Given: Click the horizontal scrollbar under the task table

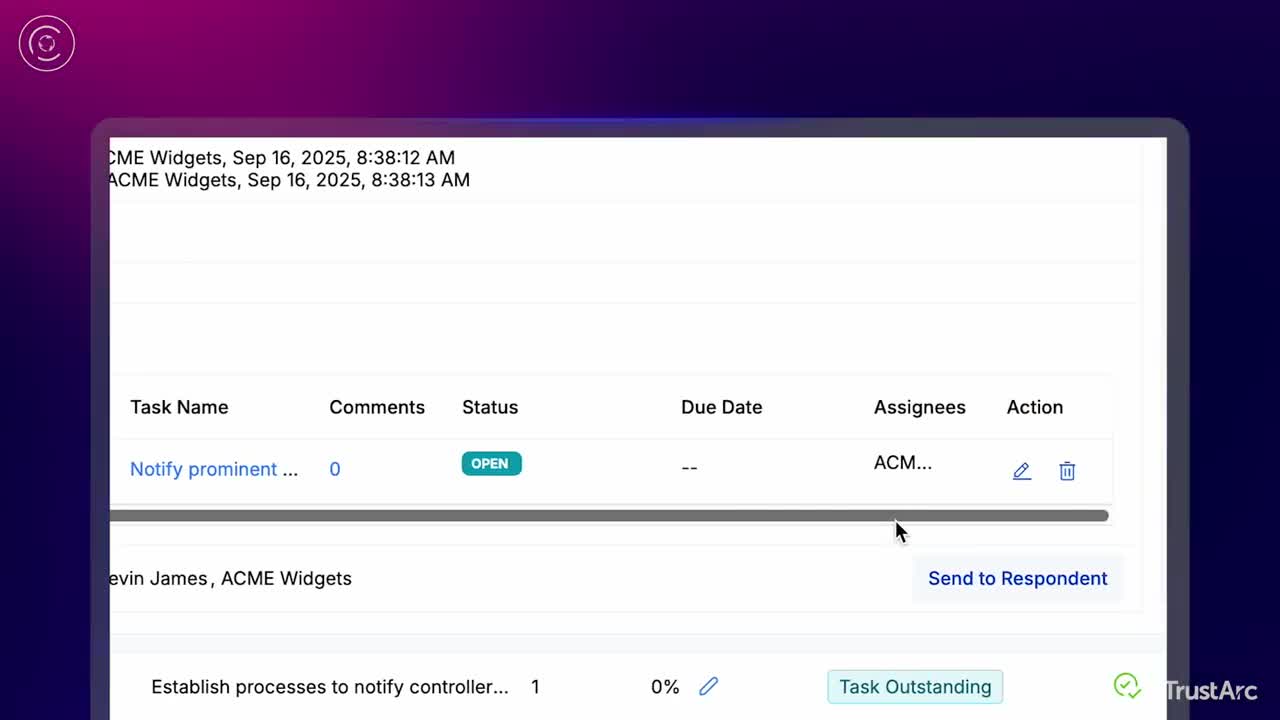Looking at the screenshot, I should point(609,516).
